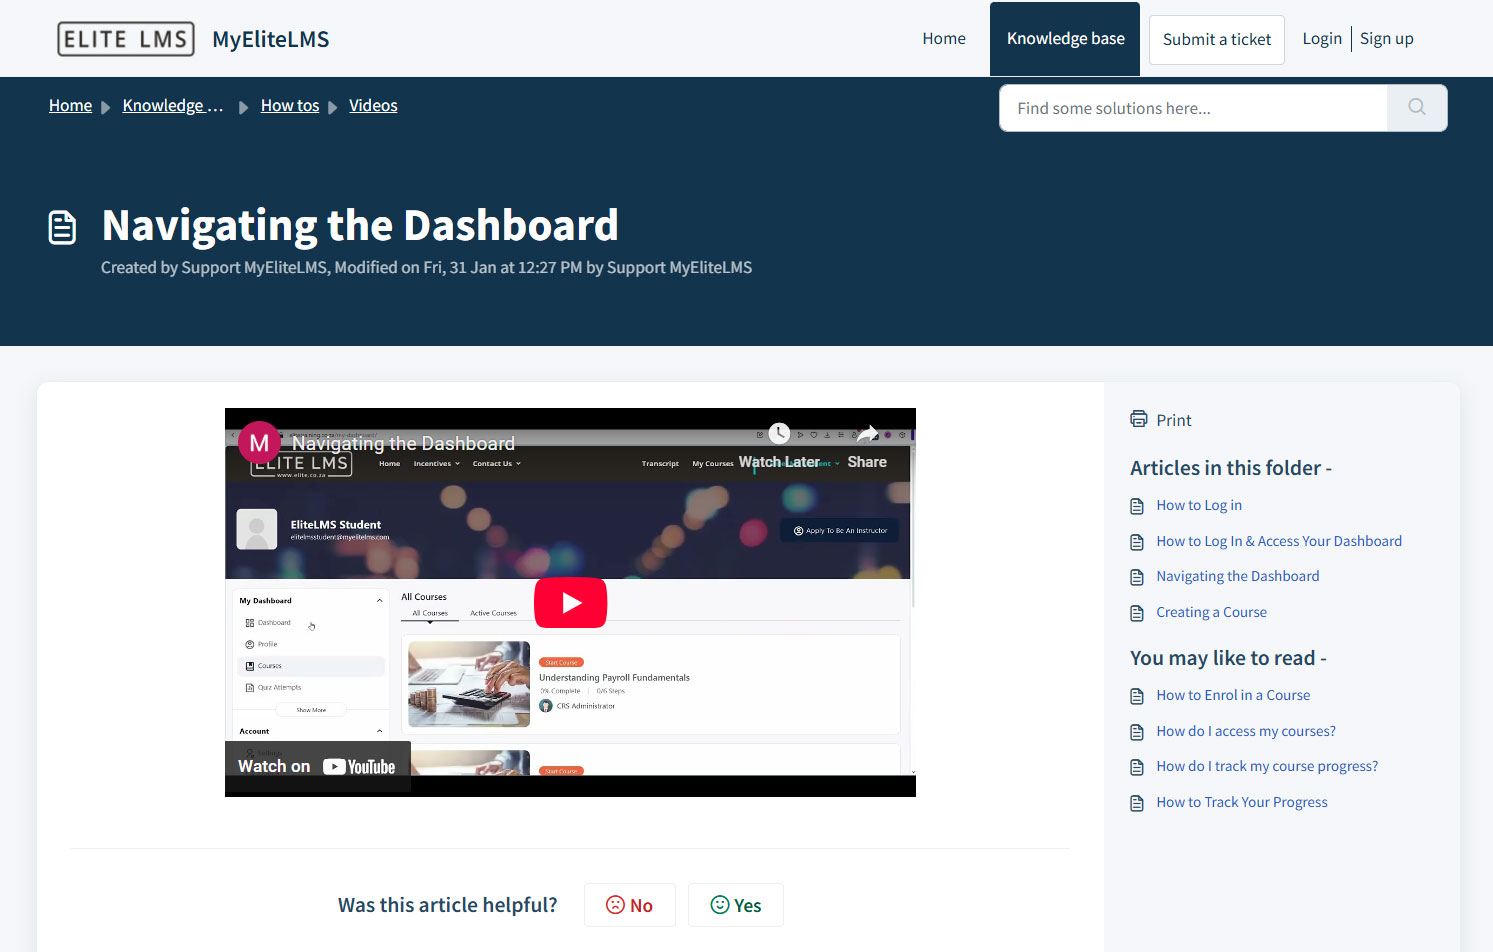
Task: Open the Knowledge base tab
Action: [1065, 39]
